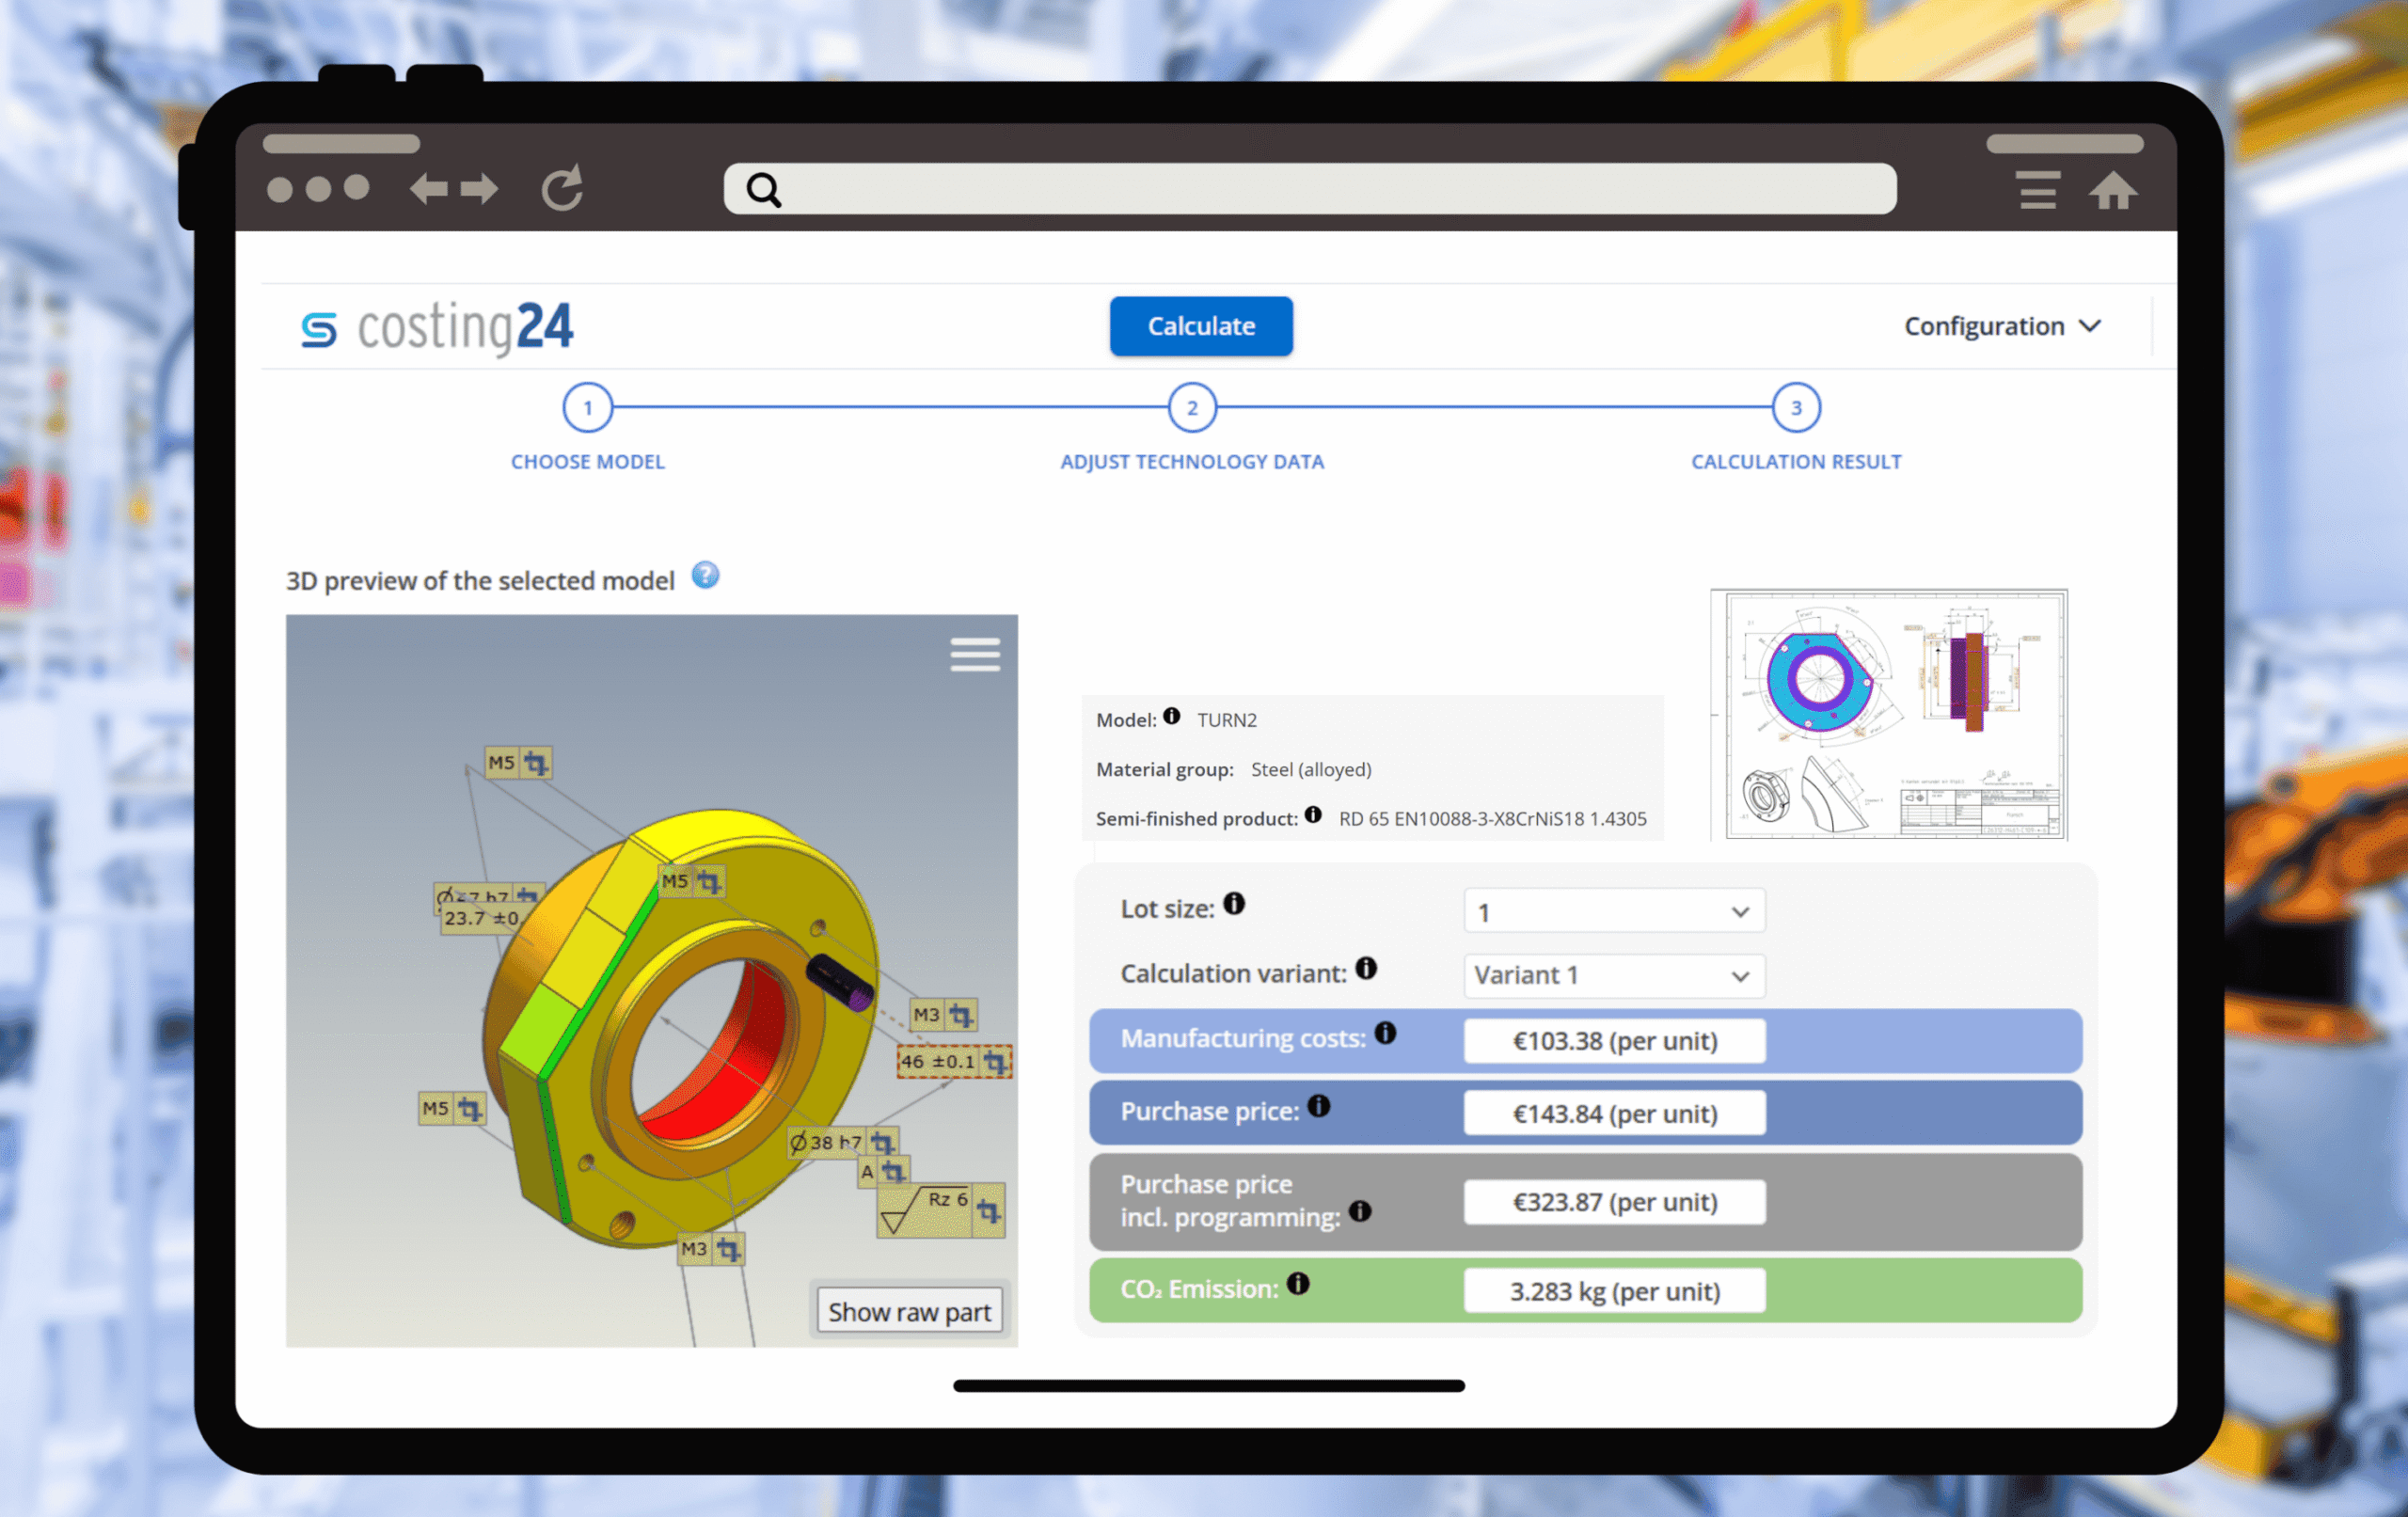Click the CHOOSE MODEL step label
Screen dimensions: 2408x1517
[x=588, y=462]
